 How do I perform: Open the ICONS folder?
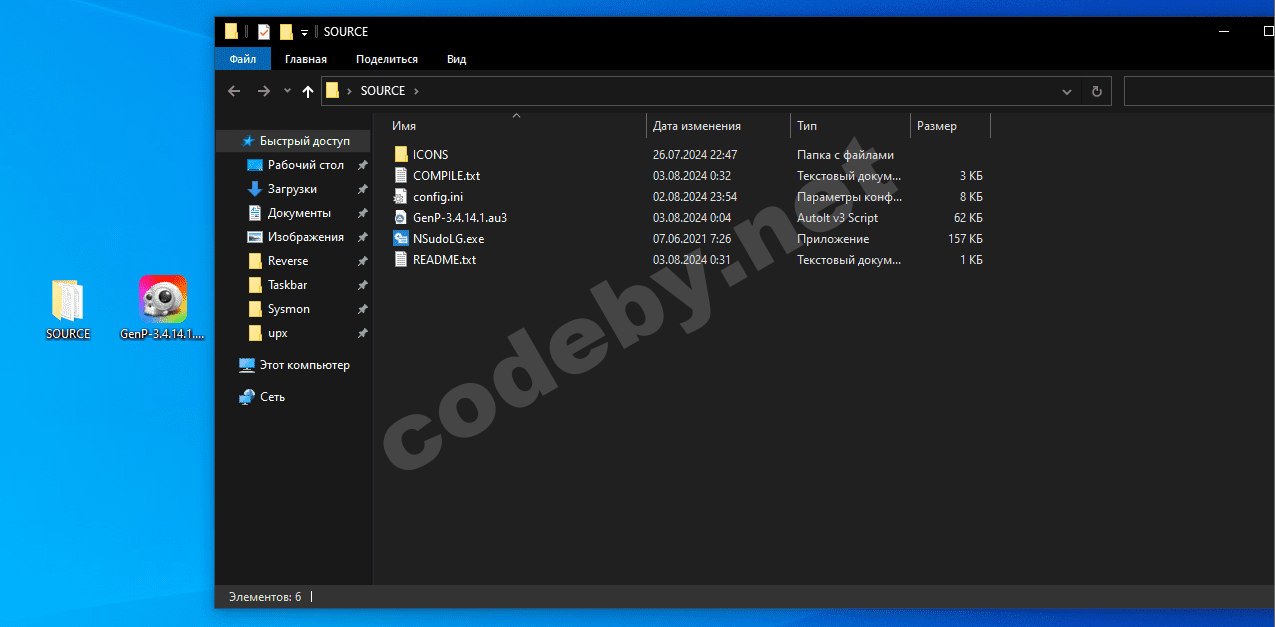click(x=430, y=155)
